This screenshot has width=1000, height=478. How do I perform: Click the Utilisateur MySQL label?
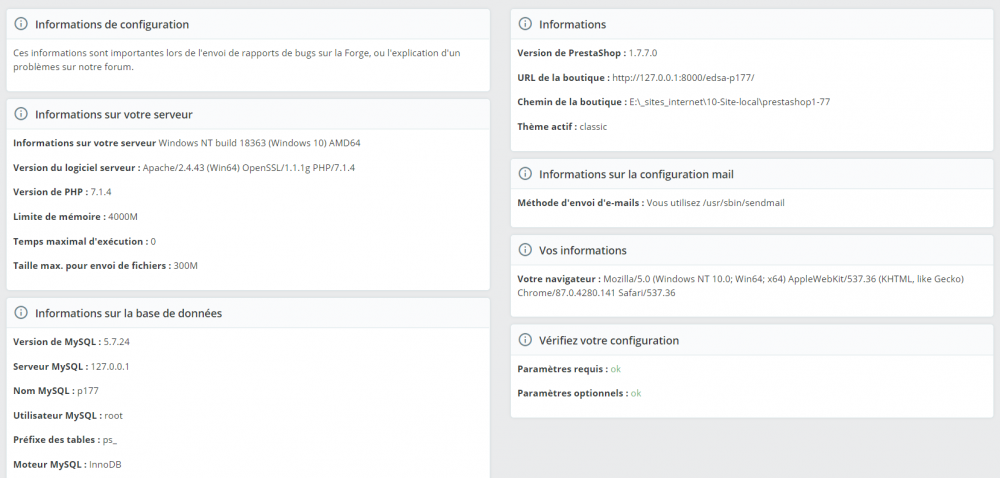[57, 416]
